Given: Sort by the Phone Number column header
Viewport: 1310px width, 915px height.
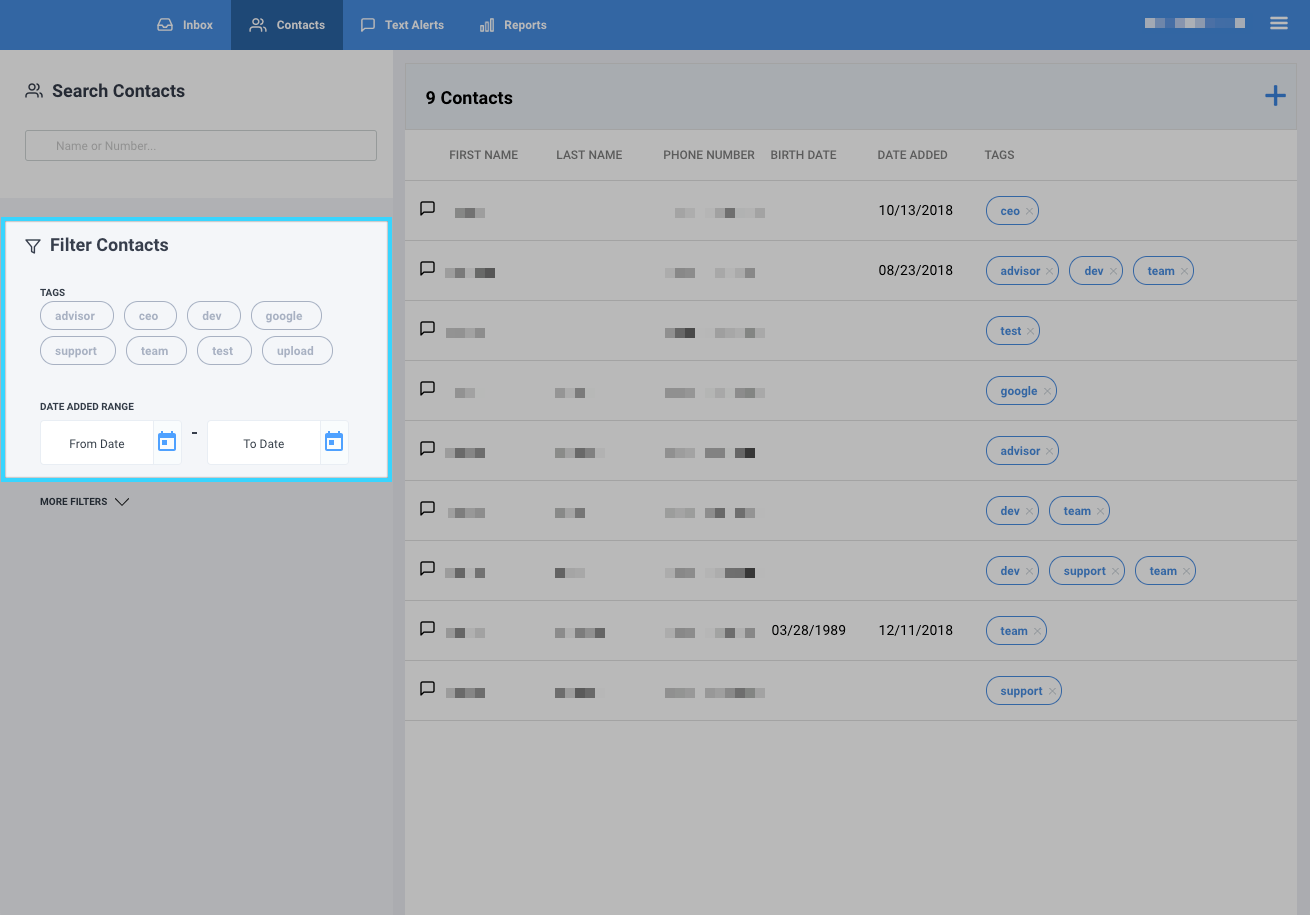Looking at the screenshot, I should pyautogui.click(x=709, y=155).
